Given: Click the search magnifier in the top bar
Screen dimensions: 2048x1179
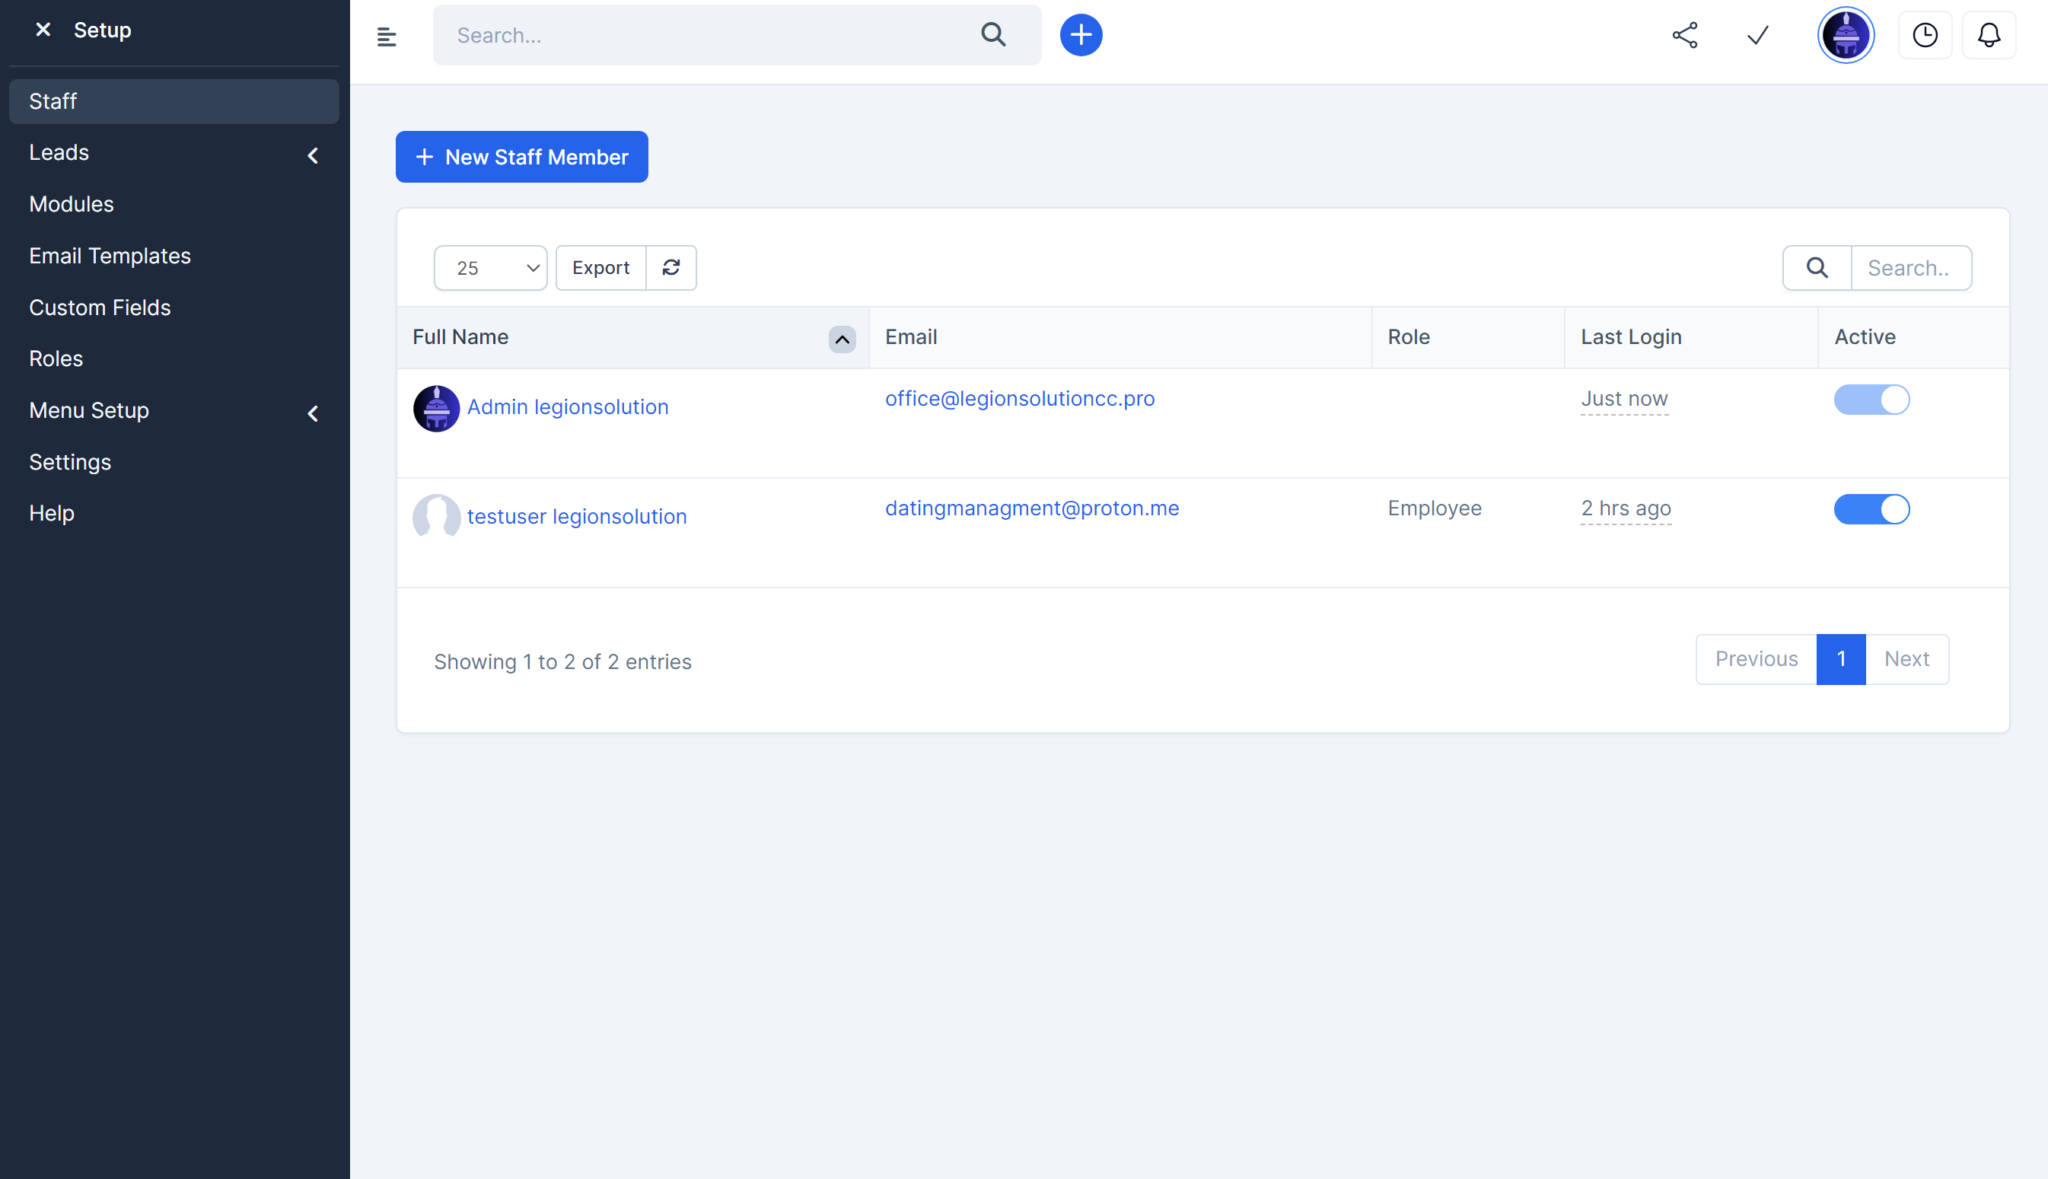Looking at the screenshot, I should click(x=993, y=34).
